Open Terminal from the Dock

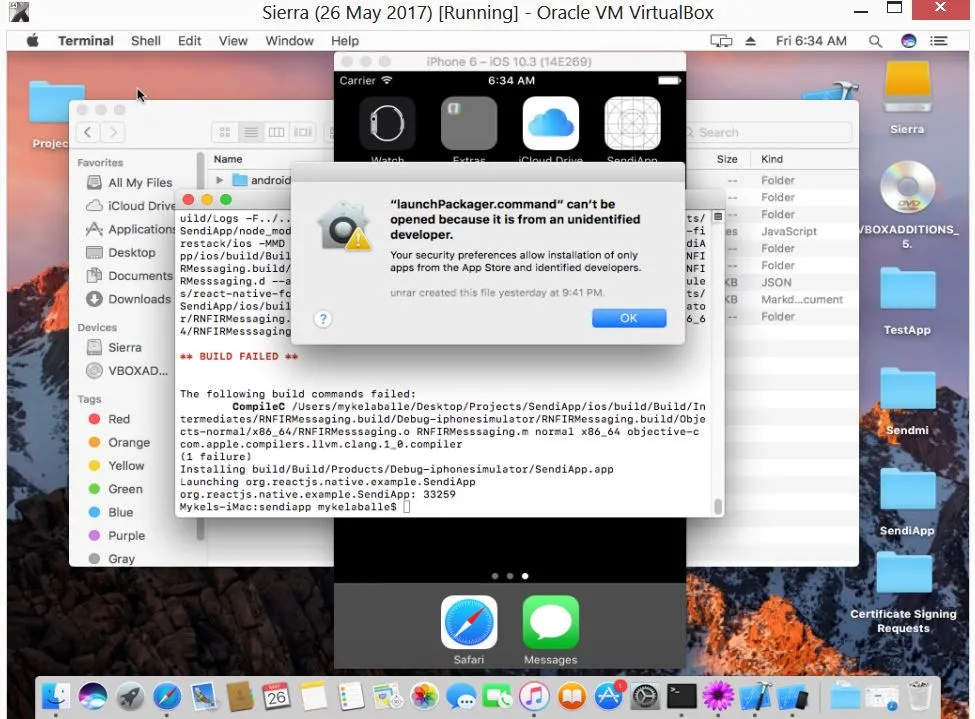tap(682, 696)
